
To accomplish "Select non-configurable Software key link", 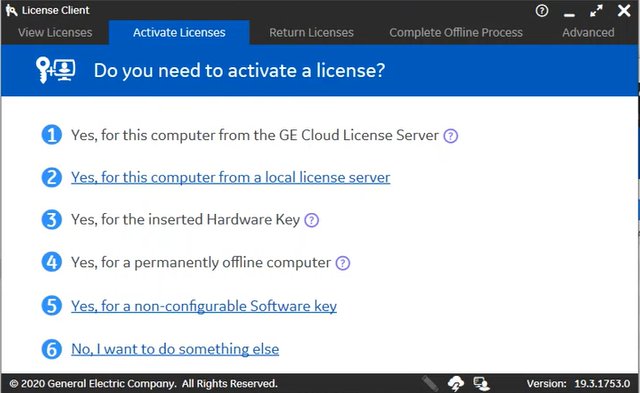I will pyautogui.click(x=204, y=306).
